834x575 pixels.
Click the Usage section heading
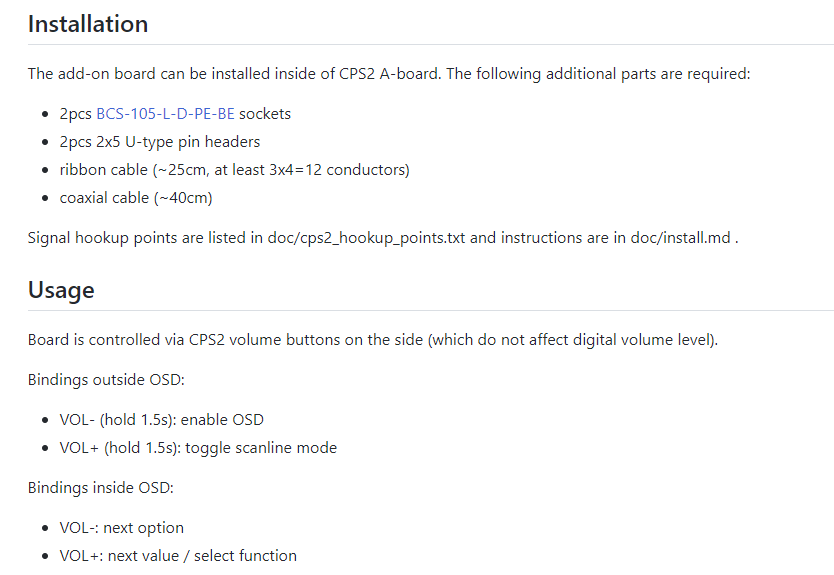[61, 290]
